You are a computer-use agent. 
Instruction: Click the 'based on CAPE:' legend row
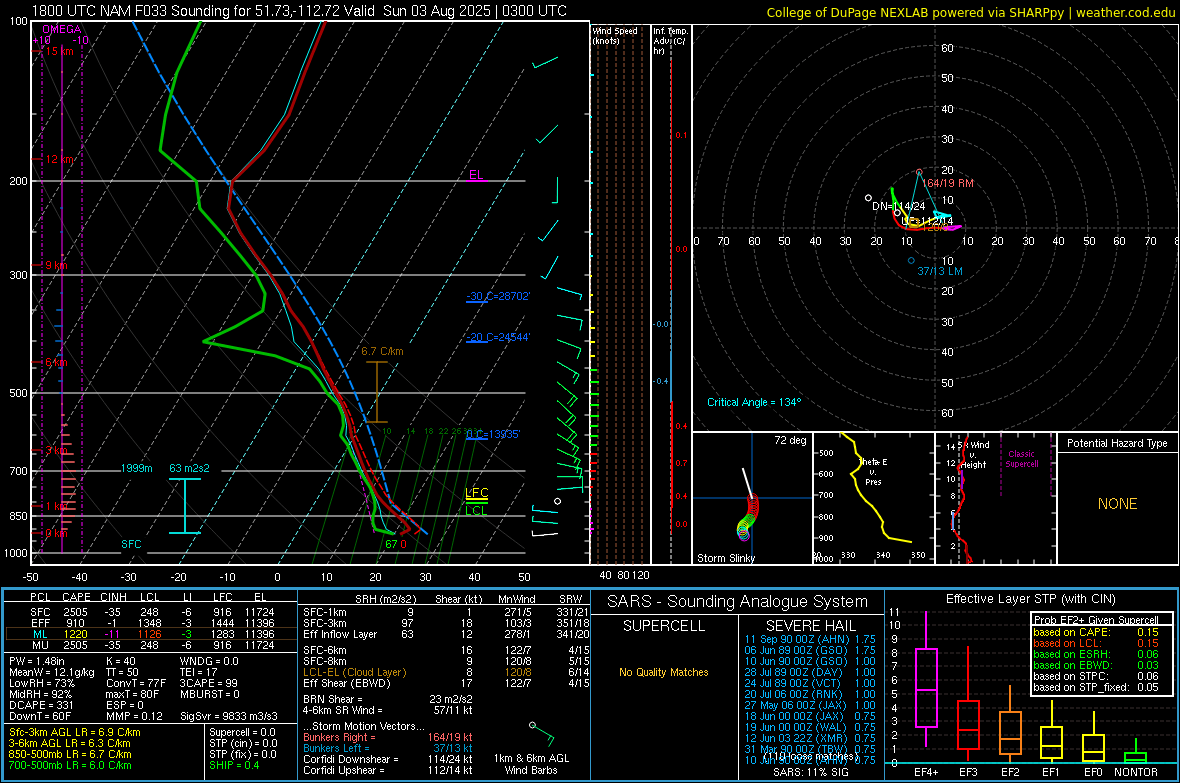click(x=1096, y=632)
